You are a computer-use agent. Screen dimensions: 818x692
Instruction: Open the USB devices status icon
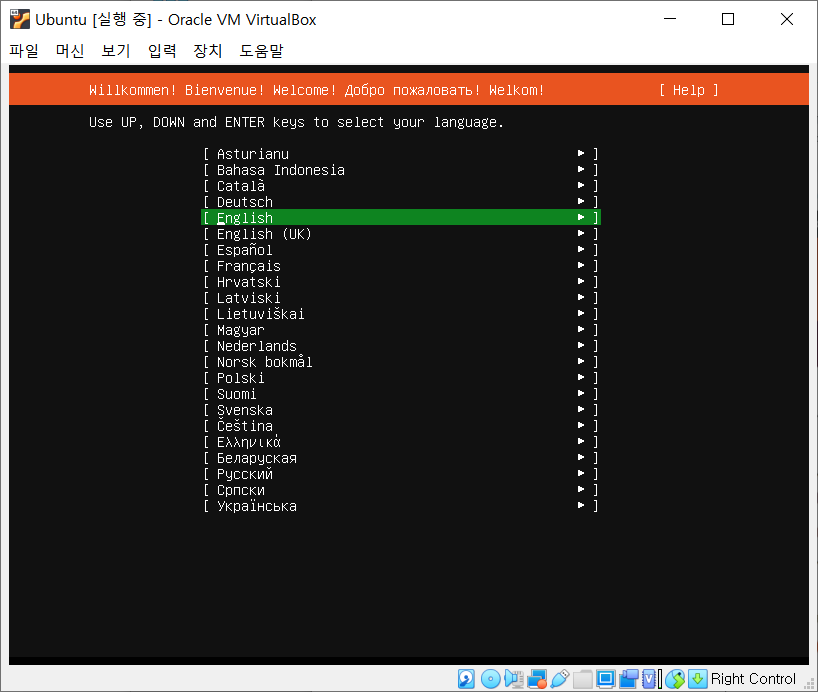(560, 678)
